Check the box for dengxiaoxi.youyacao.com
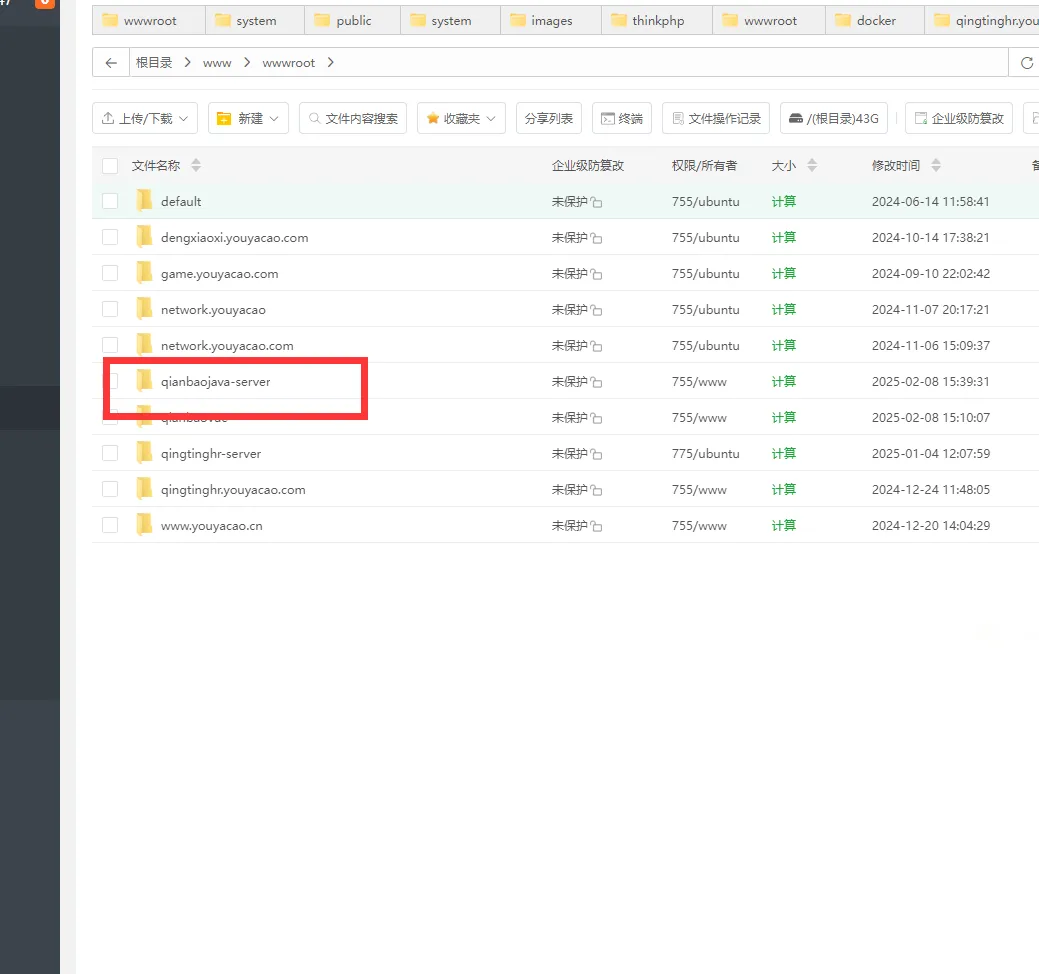1039x974 pixels. tap(110, 237)
